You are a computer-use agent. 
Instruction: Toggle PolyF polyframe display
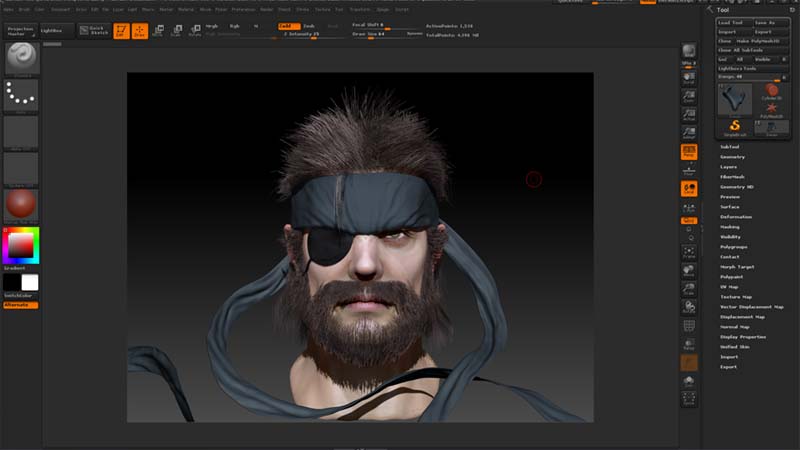coord(689,326)
